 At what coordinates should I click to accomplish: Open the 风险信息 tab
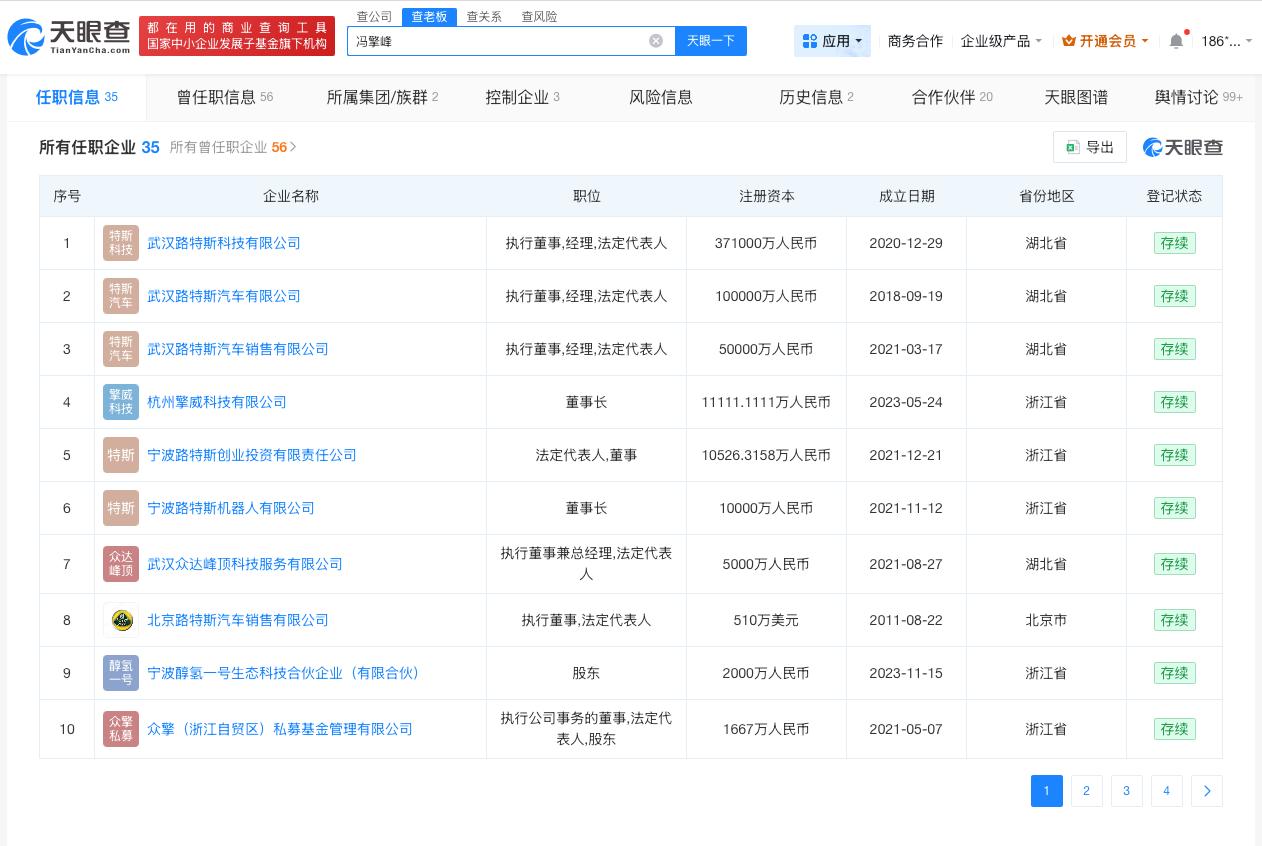(x=661, y=97)
